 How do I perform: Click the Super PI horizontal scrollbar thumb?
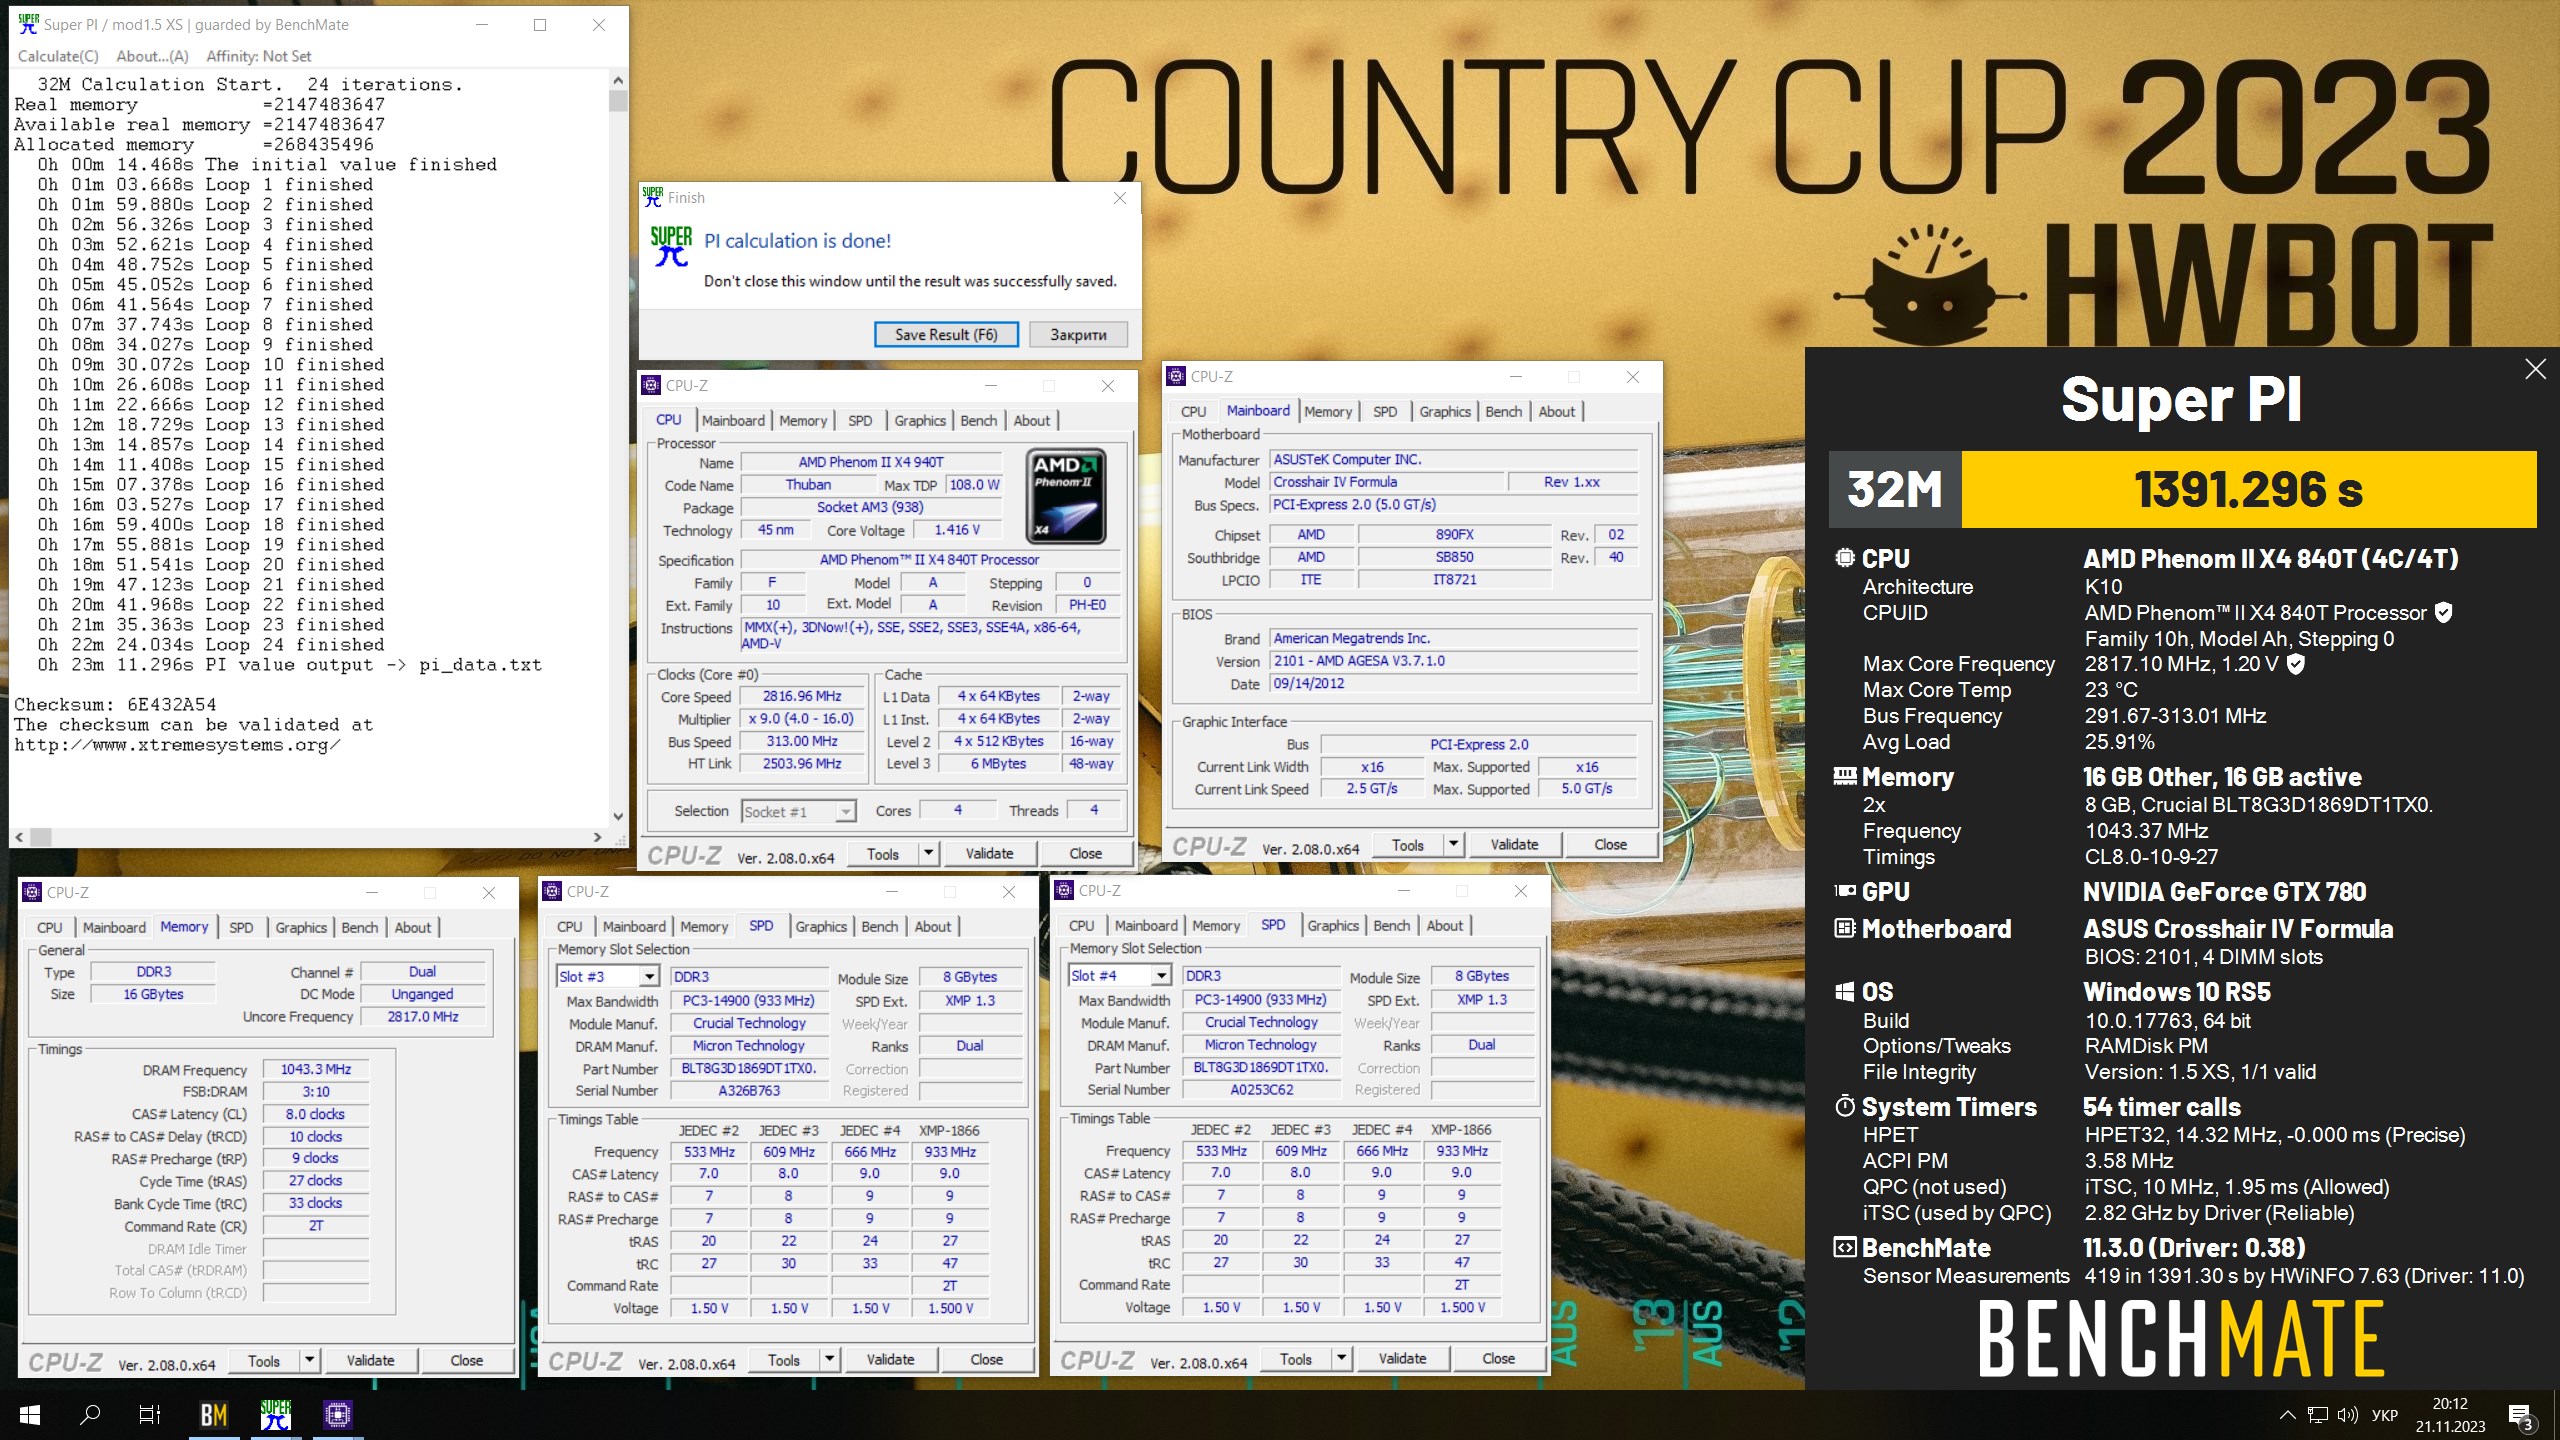click(40, 837)
